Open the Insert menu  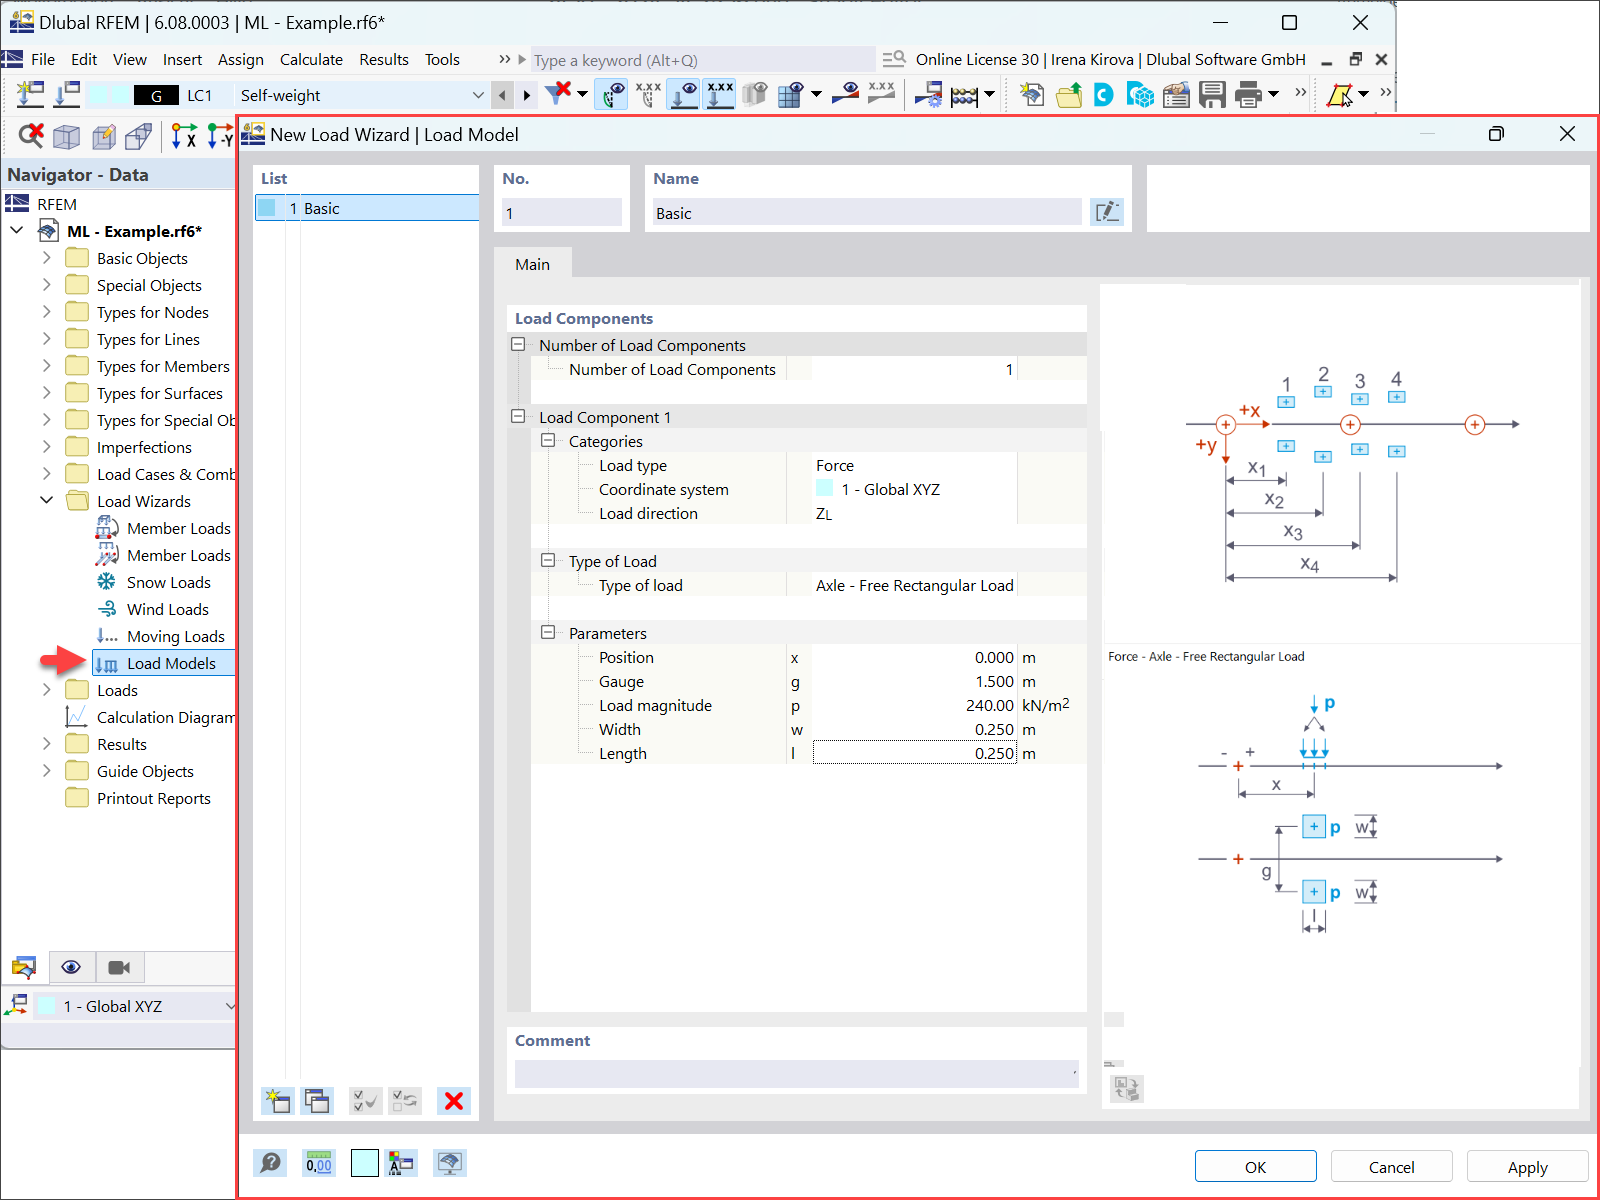coord(182,60)
